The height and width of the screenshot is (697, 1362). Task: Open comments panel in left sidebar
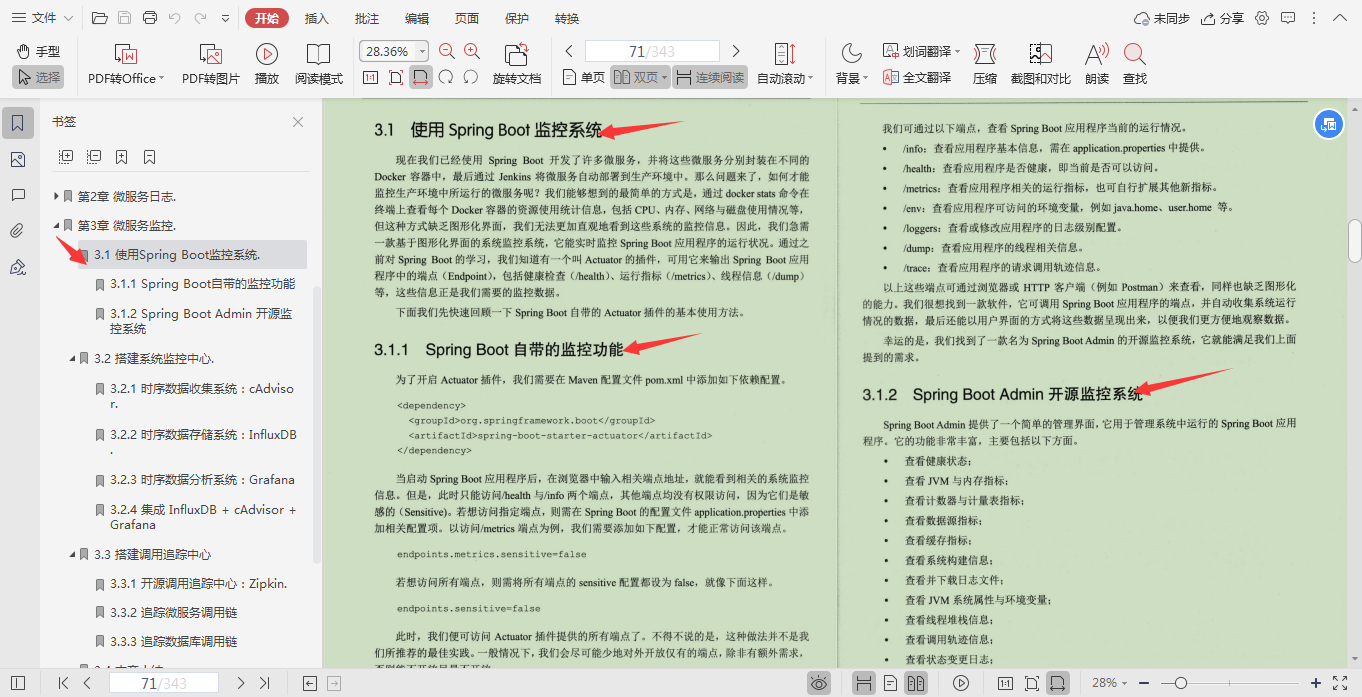(x=18, y=195)
